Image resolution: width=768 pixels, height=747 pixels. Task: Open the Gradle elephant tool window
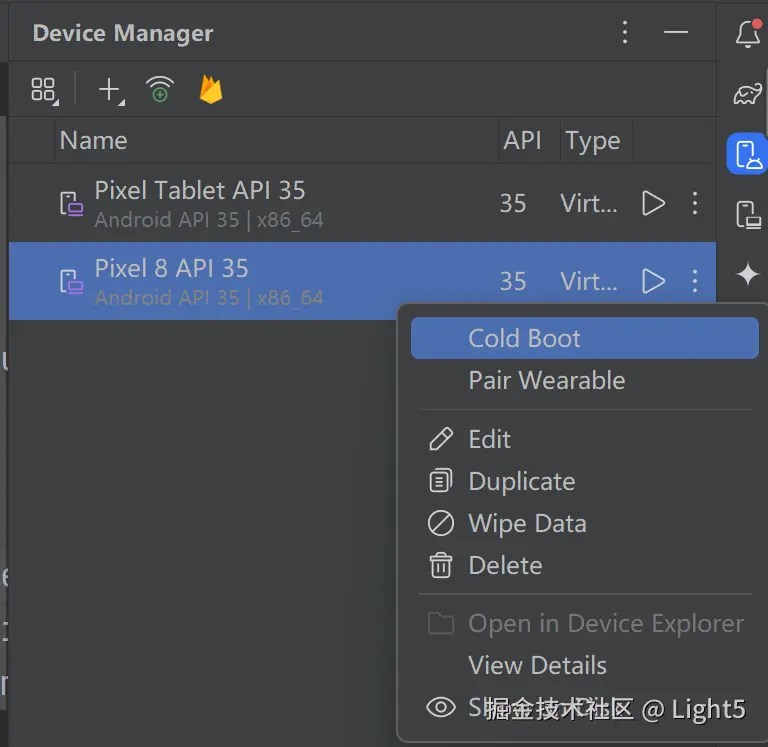click(x=747, y=94)
